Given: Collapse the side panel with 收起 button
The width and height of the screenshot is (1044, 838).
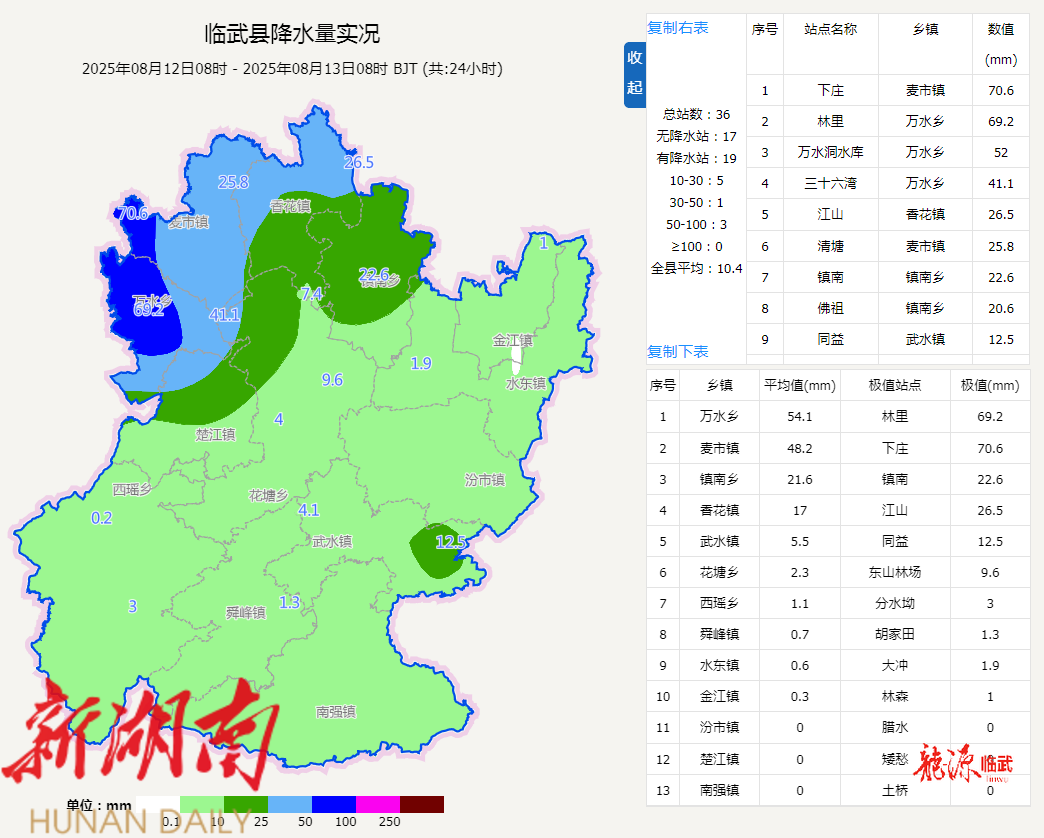Looking at the screenshot, I should [x=635, y=73].
